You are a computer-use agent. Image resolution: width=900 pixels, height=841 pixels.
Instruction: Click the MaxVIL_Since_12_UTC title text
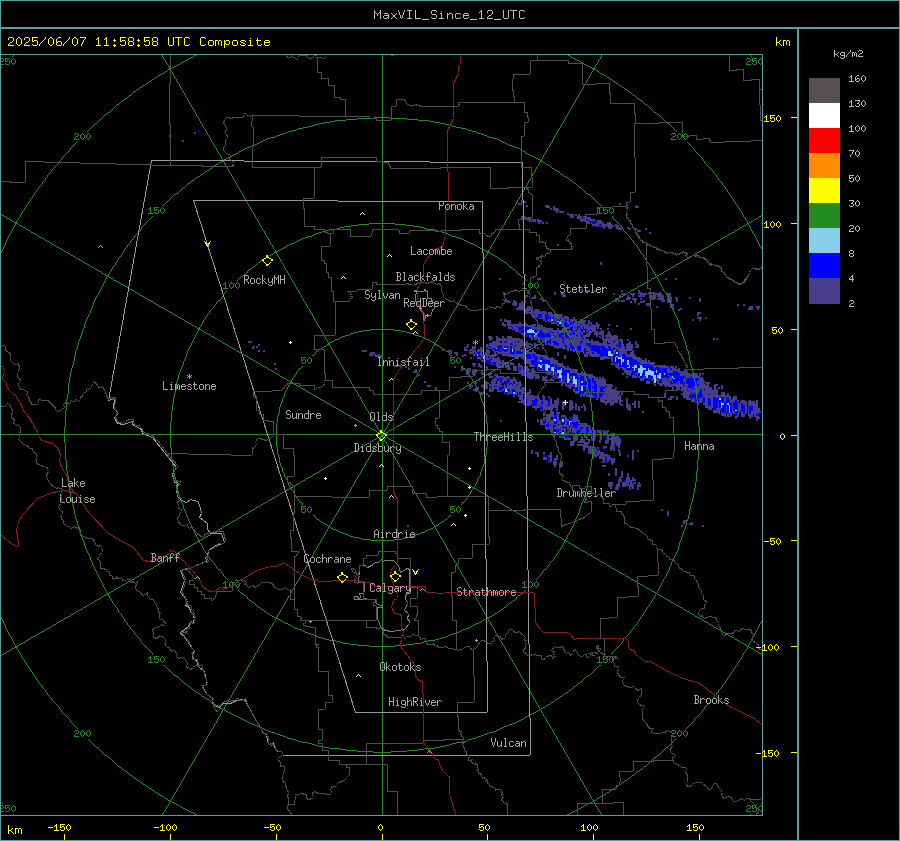(449, 15)
